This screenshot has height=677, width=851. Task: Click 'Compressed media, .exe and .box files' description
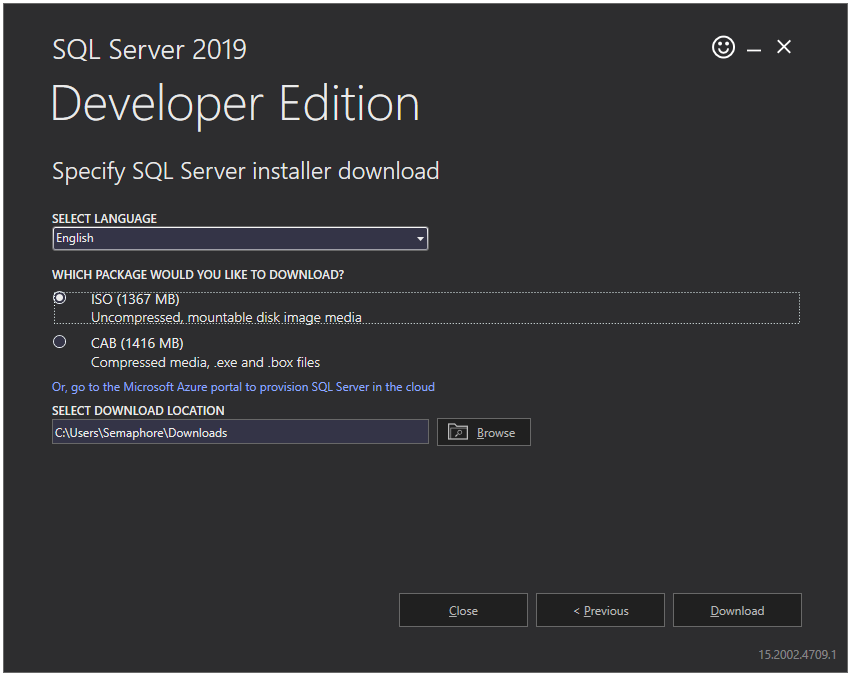click(x=206, y=362)
